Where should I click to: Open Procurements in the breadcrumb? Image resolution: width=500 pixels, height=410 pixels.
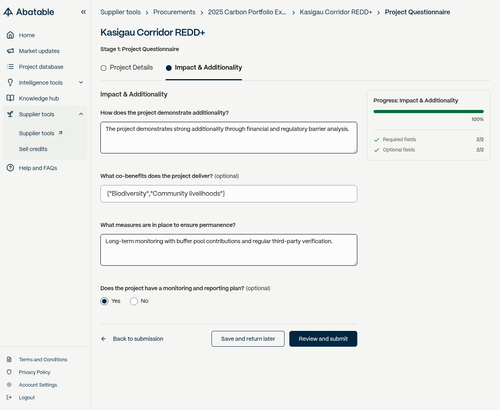tap(174, 12)
